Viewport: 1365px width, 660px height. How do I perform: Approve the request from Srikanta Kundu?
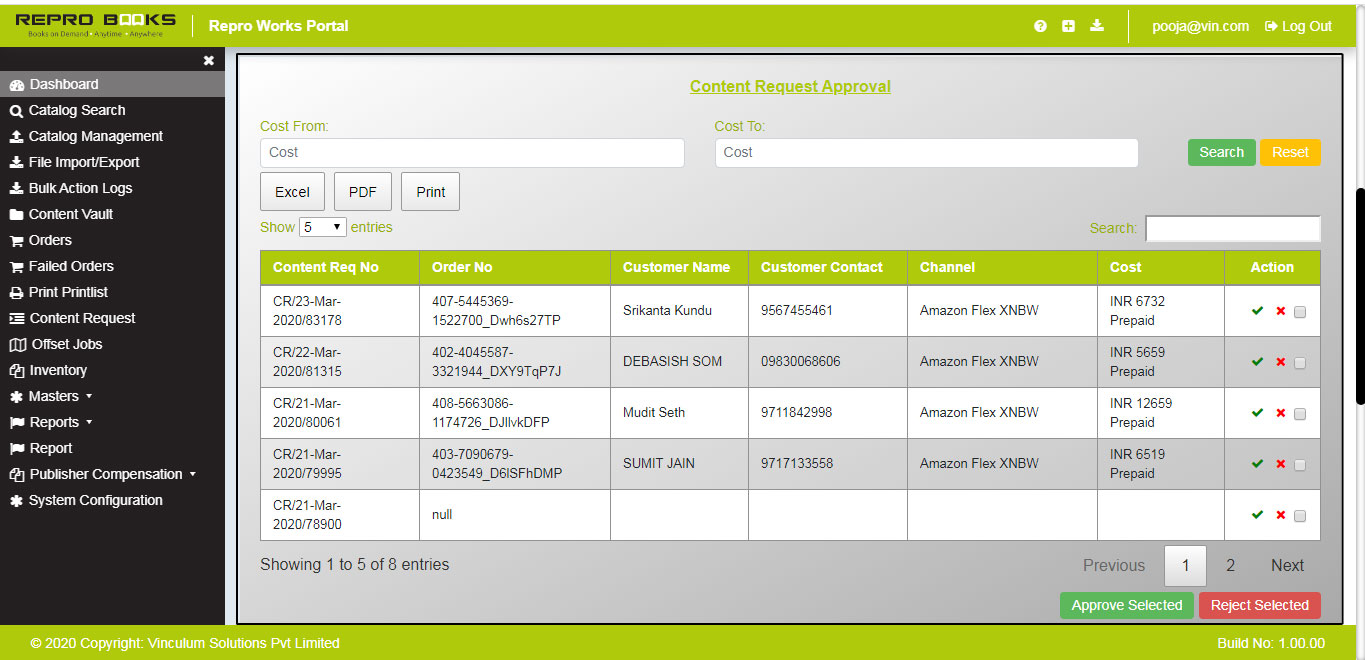tap(1257, 311)
